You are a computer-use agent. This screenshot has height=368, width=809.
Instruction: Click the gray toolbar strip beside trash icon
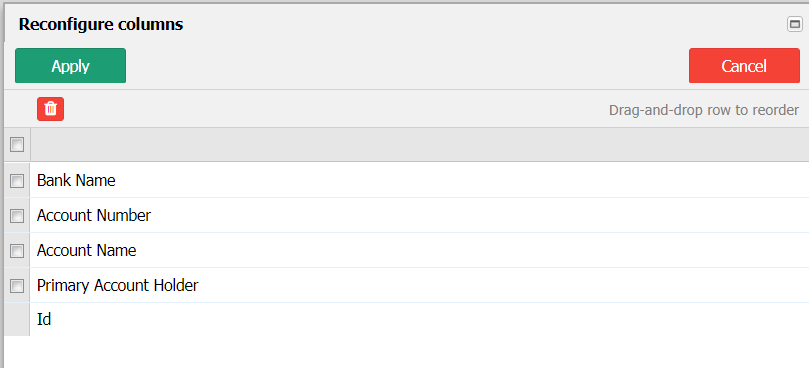335,109
